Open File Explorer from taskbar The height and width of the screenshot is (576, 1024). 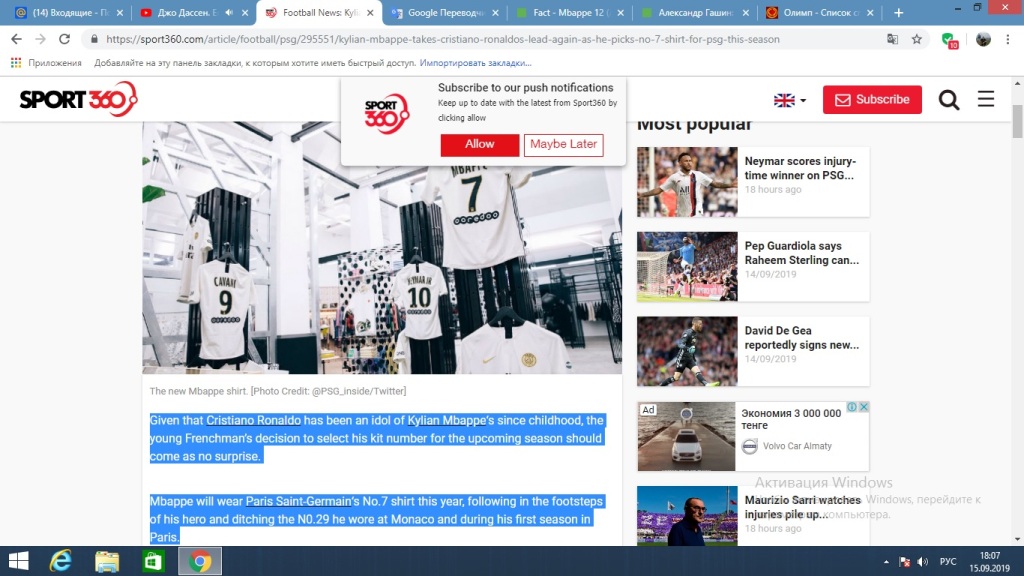coord(107,561)
